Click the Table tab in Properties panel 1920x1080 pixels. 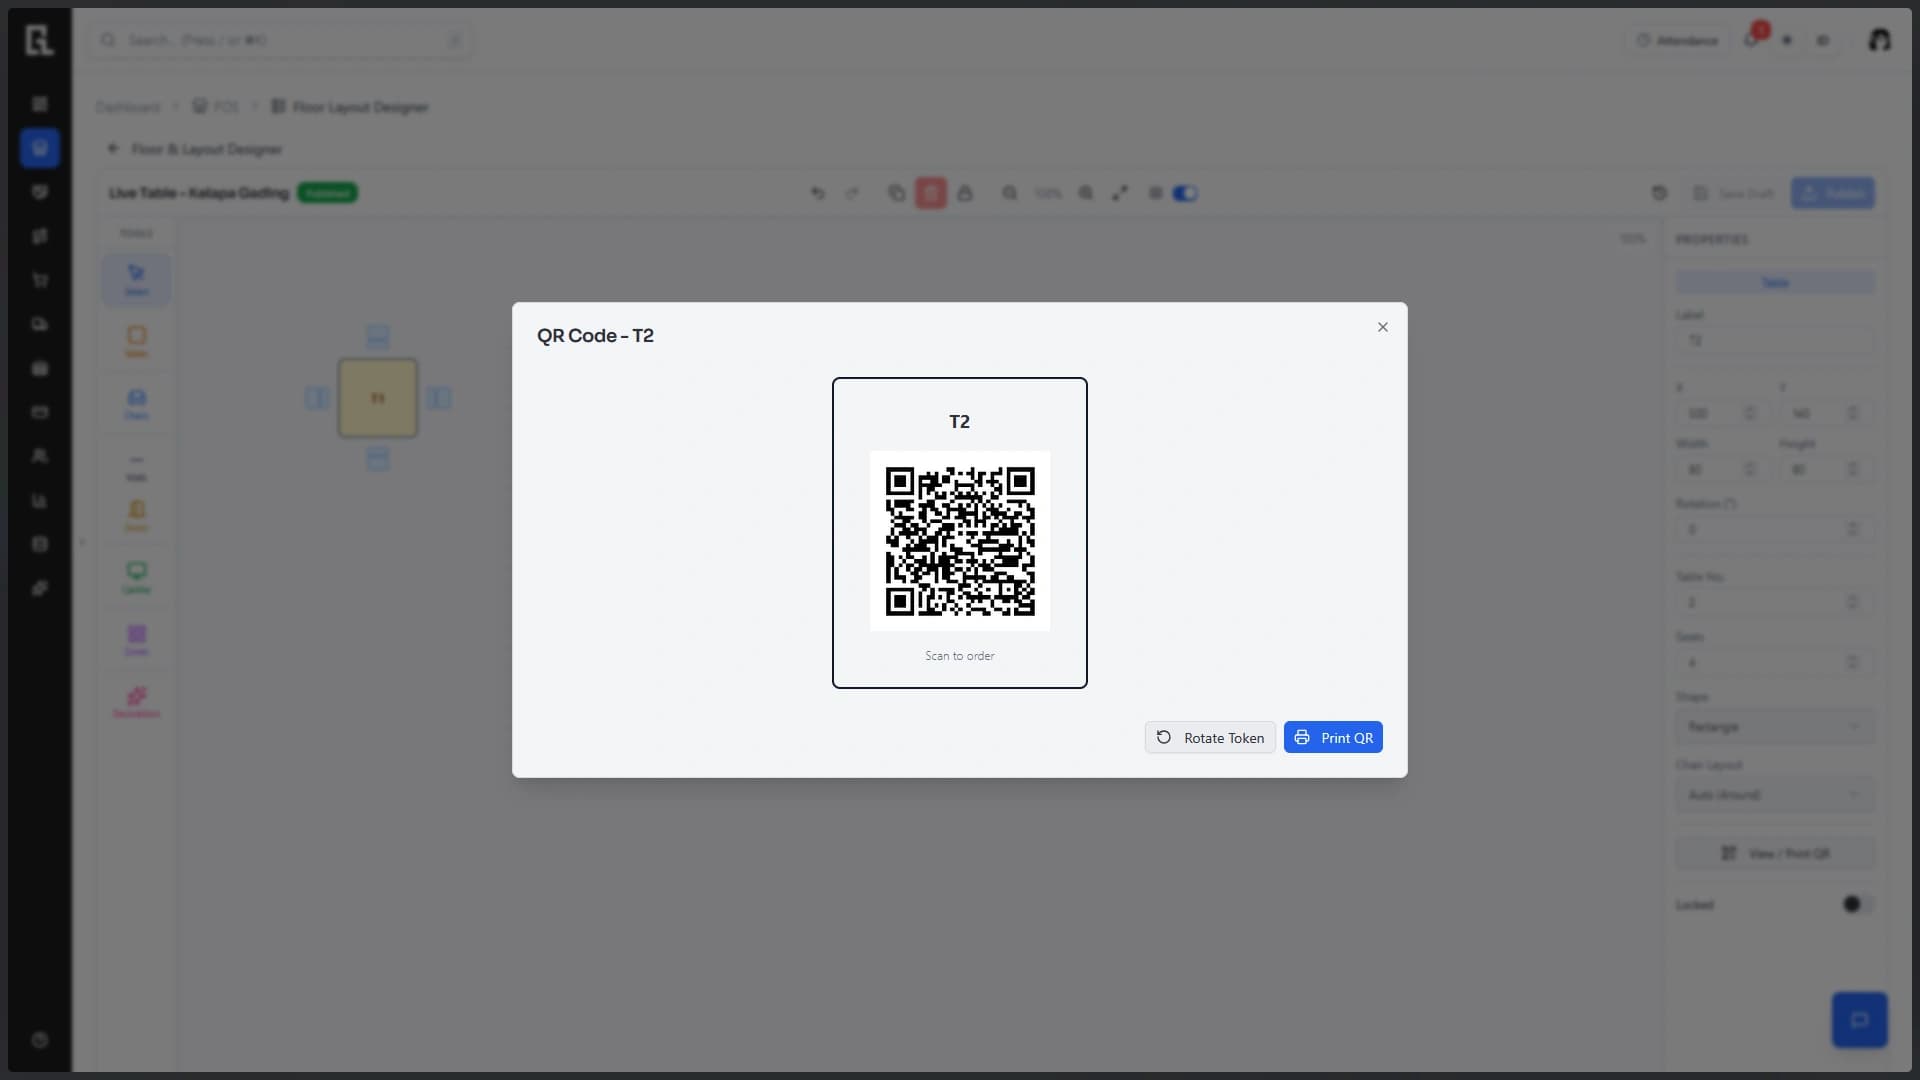1774,283
